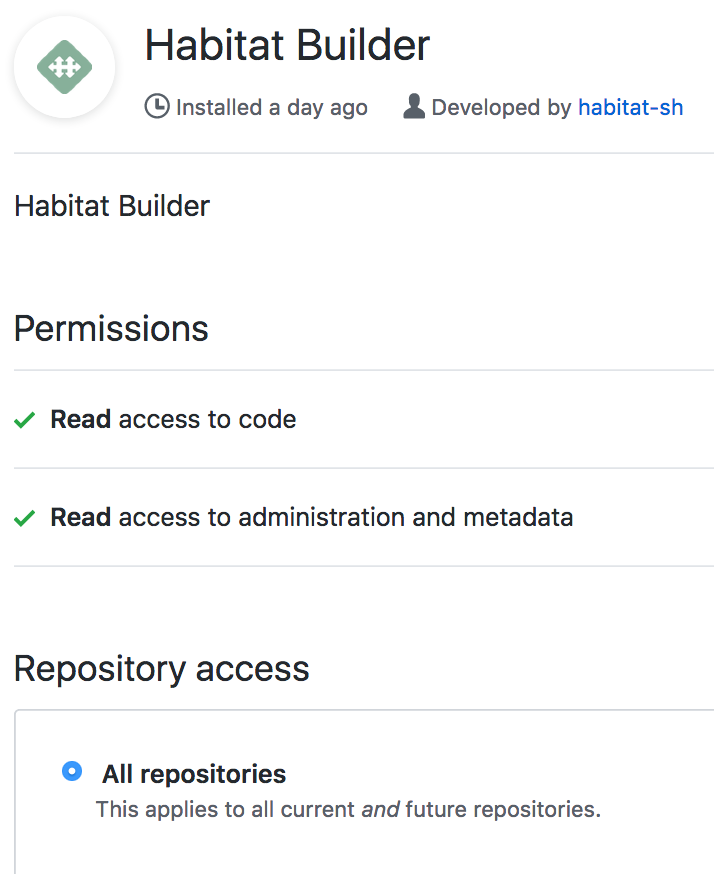Click the green checkmark for administration access

coord(25,518)
